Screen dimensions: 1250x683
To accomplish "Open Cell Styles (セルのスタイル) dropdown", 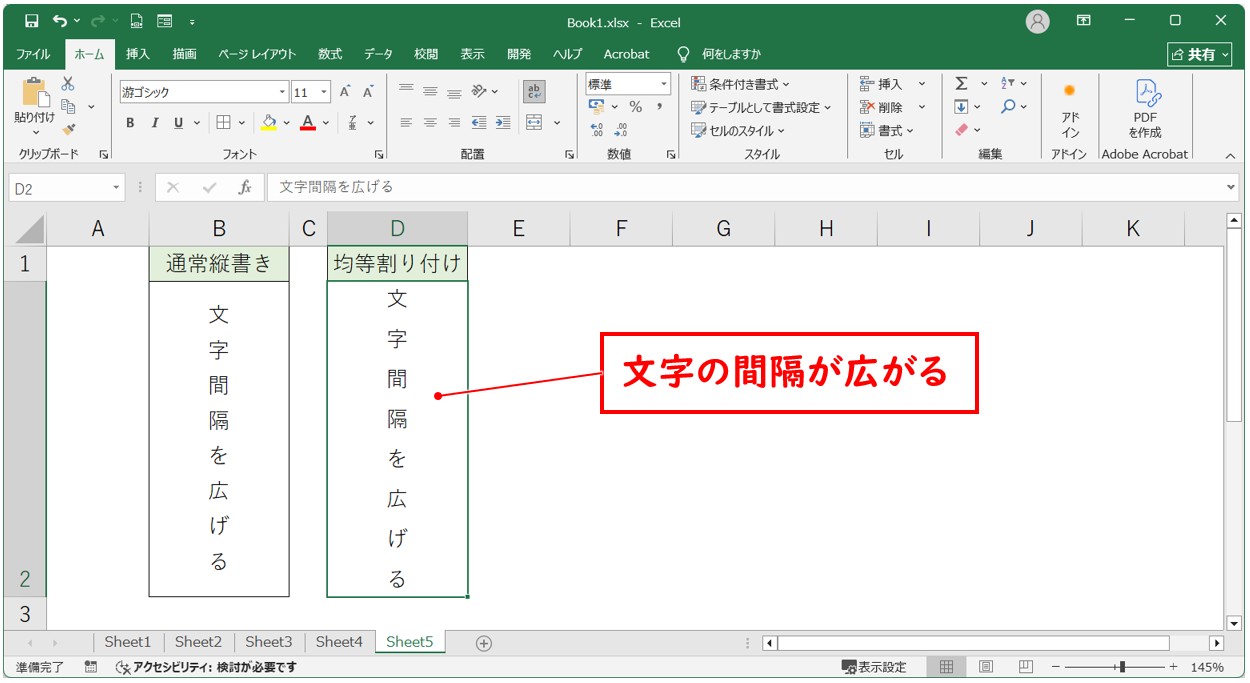I will click(x=738, y=130).
